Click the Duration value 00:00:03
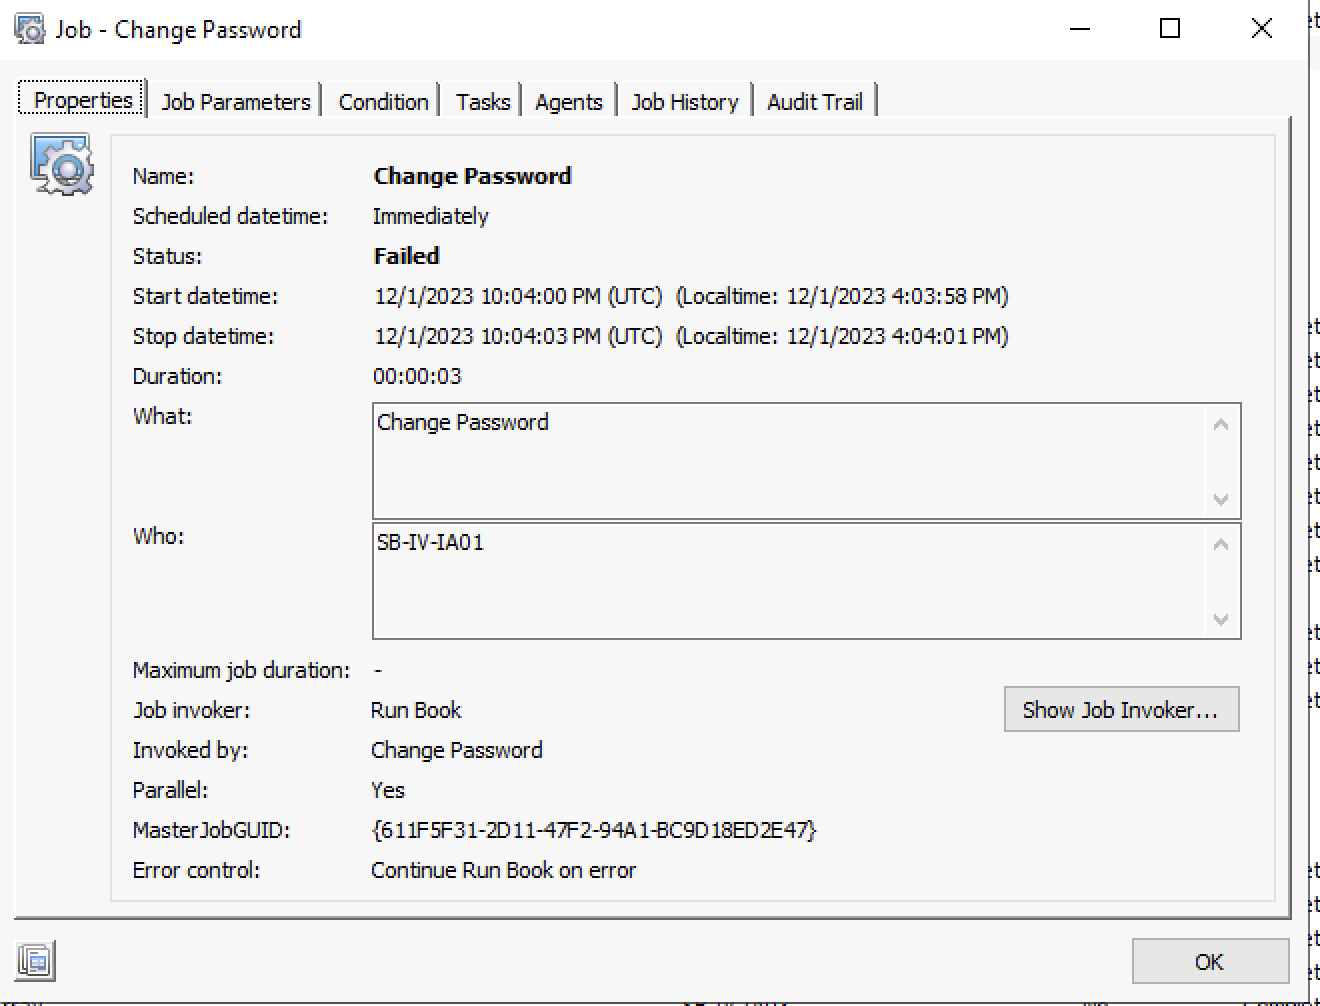The image size is (1320, 1006). pos(417,376)
